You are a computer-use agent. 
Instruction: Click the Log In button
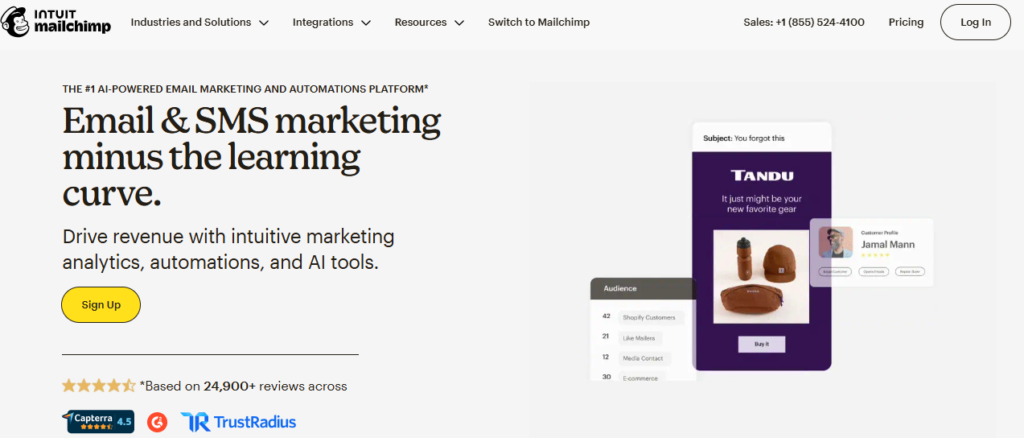(x=975, y=22)
